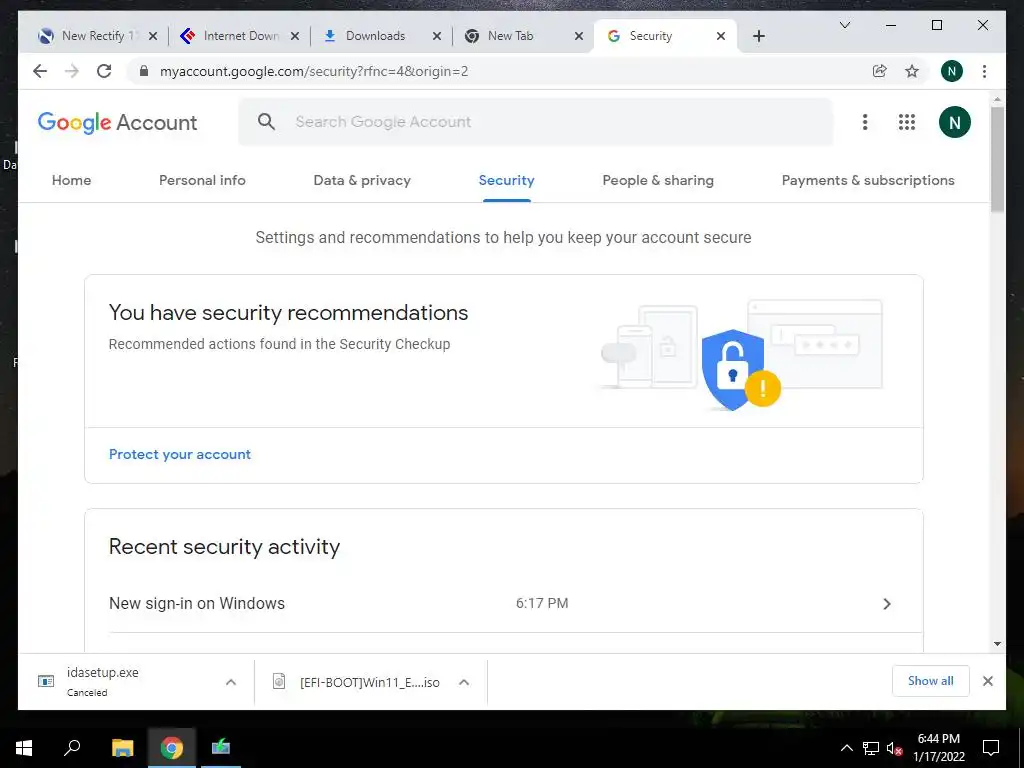Open the Google Account logo link
The image size is (1024, 768).
pos(118,122)
